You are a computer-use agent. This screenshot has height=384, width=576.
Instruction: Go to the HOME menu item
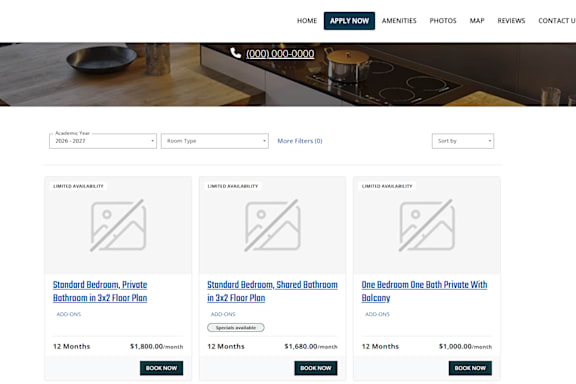coord(307,21)
